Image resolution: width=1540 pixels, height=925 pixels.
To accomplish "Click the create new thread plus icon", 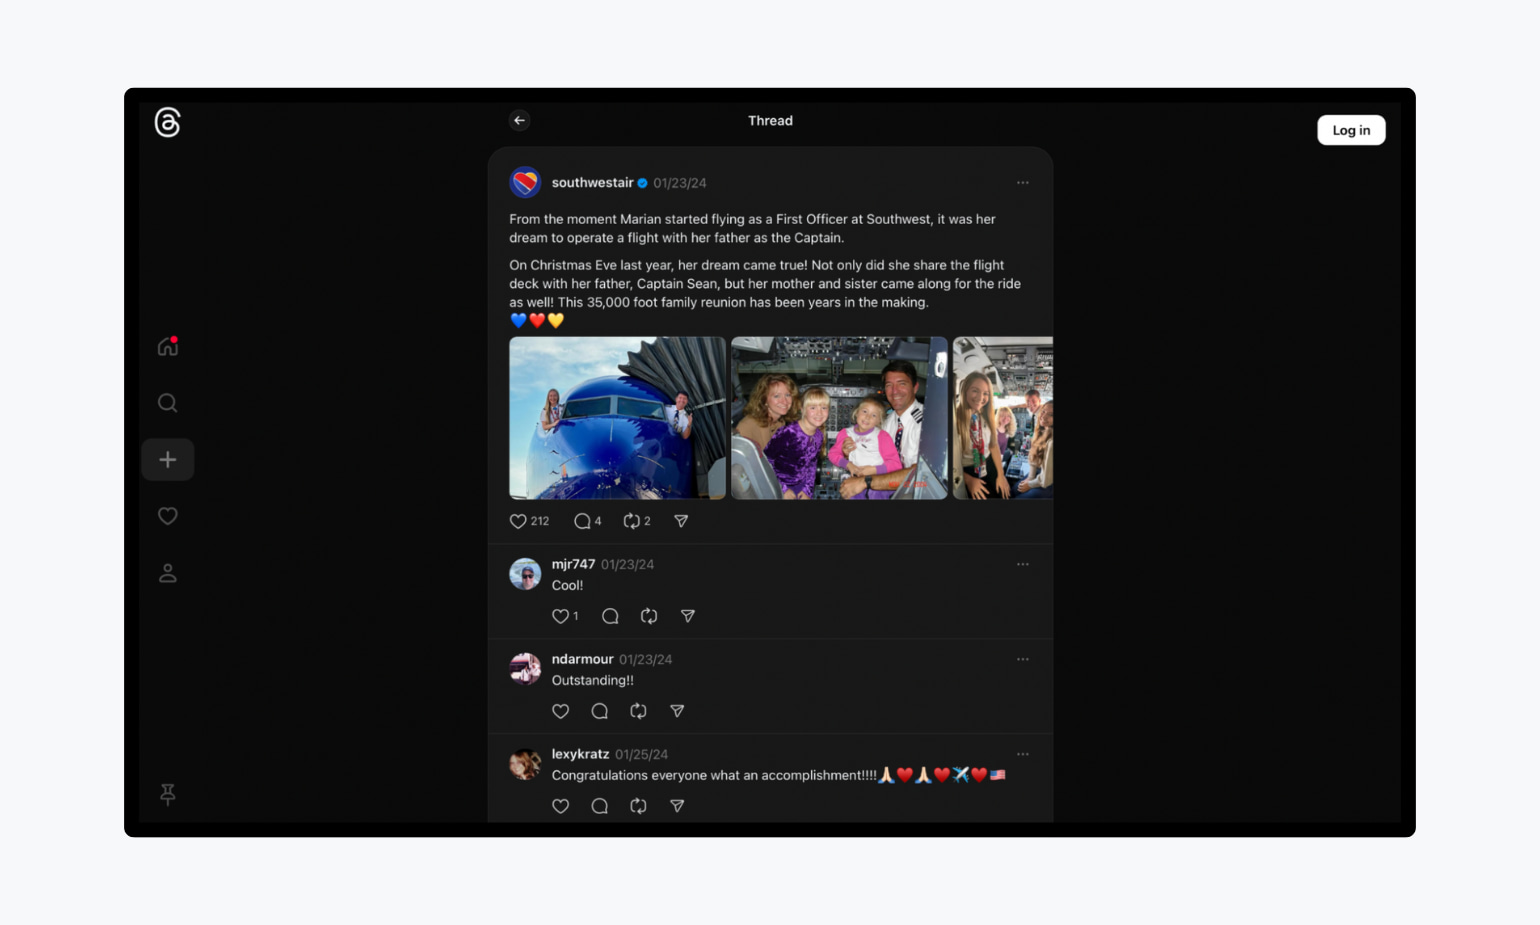I will (167, 460).
